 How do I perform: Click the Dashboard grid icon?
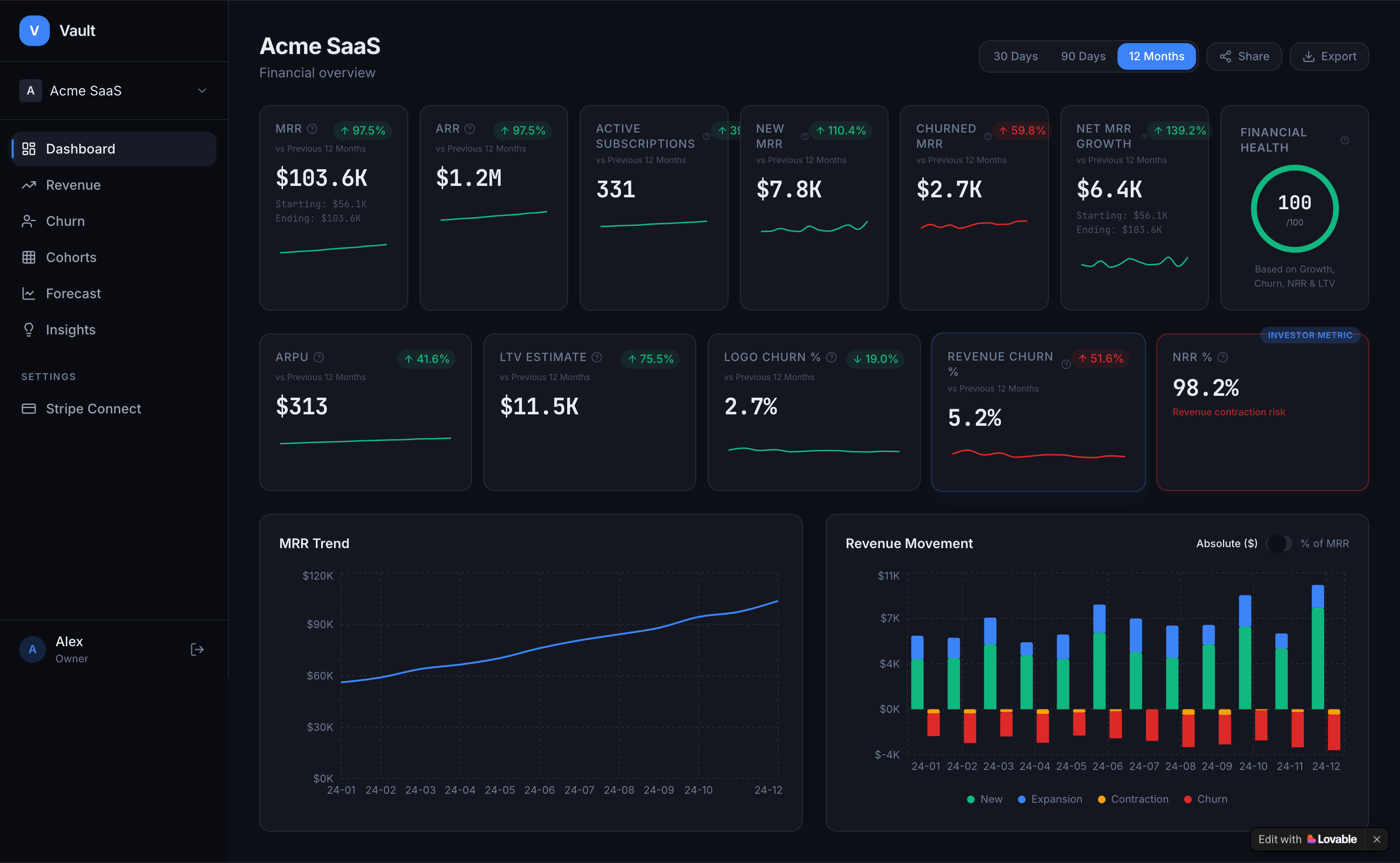pyautogui.click(x=29, y=149)
